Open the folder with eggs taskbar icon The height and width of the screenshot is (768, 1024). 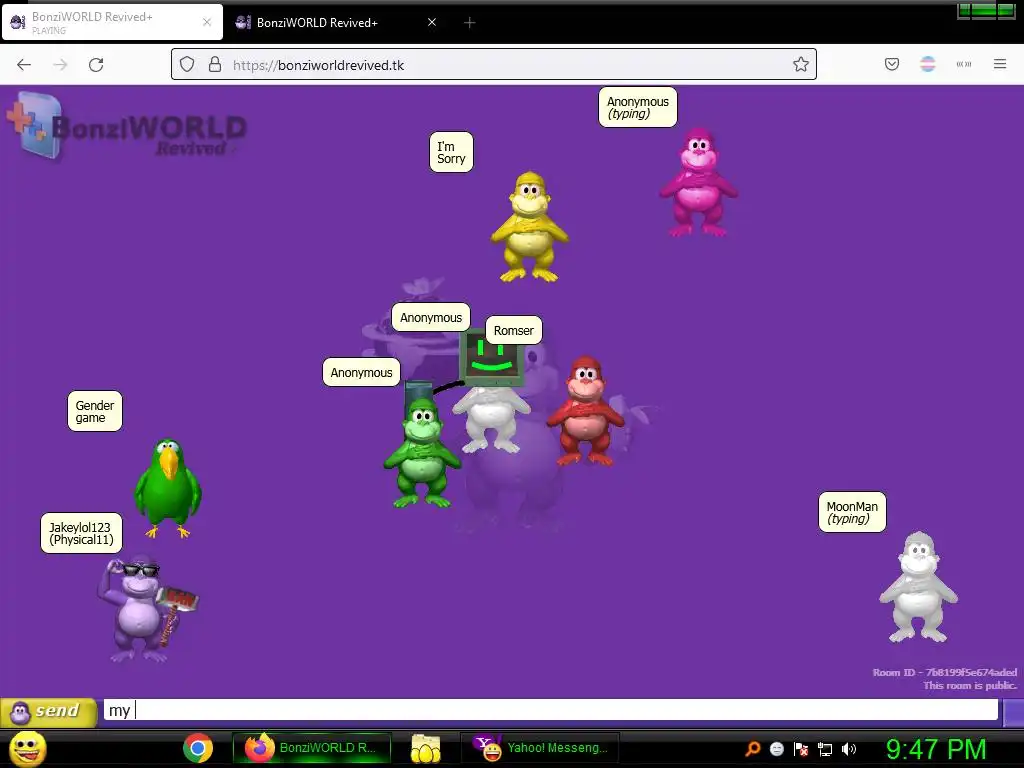(x=425, y=748)
